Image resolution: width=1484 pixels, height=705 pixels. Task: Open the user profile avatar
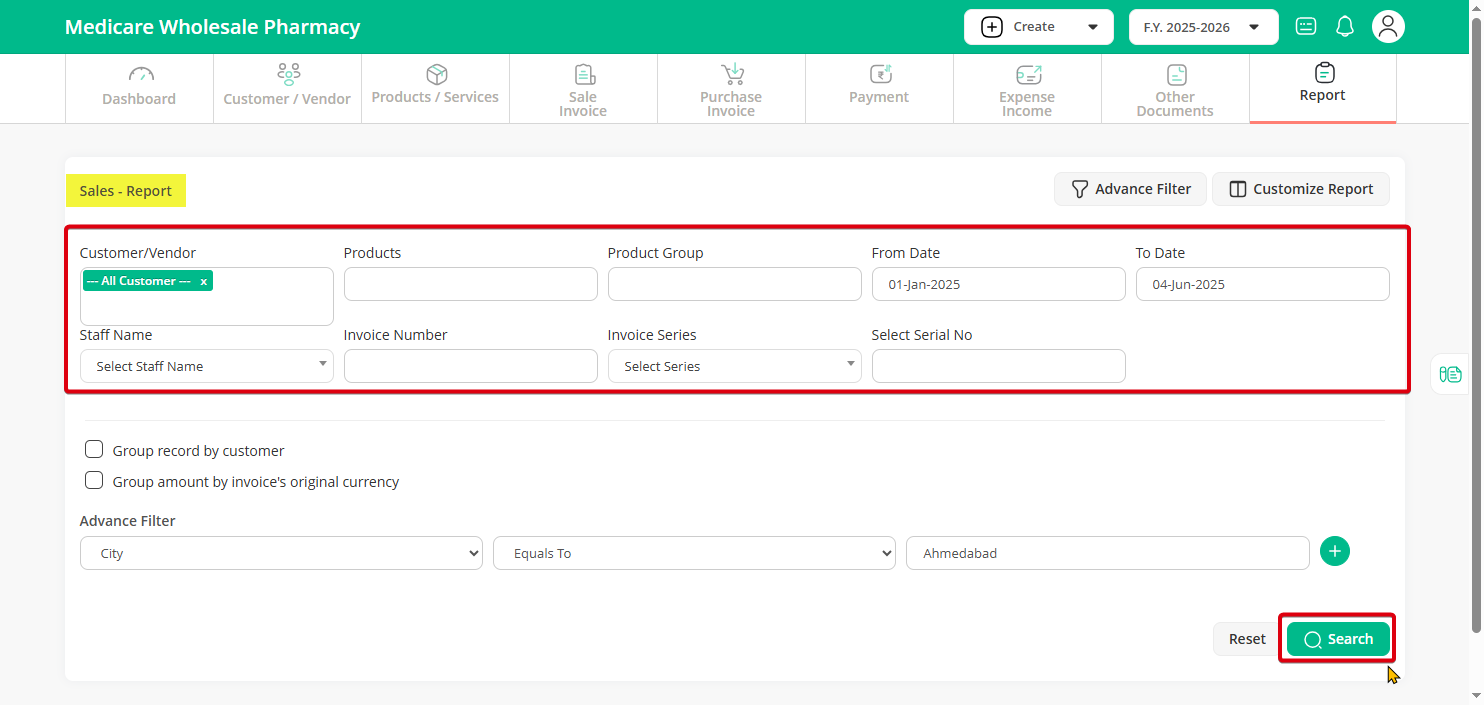(1388, 27)
